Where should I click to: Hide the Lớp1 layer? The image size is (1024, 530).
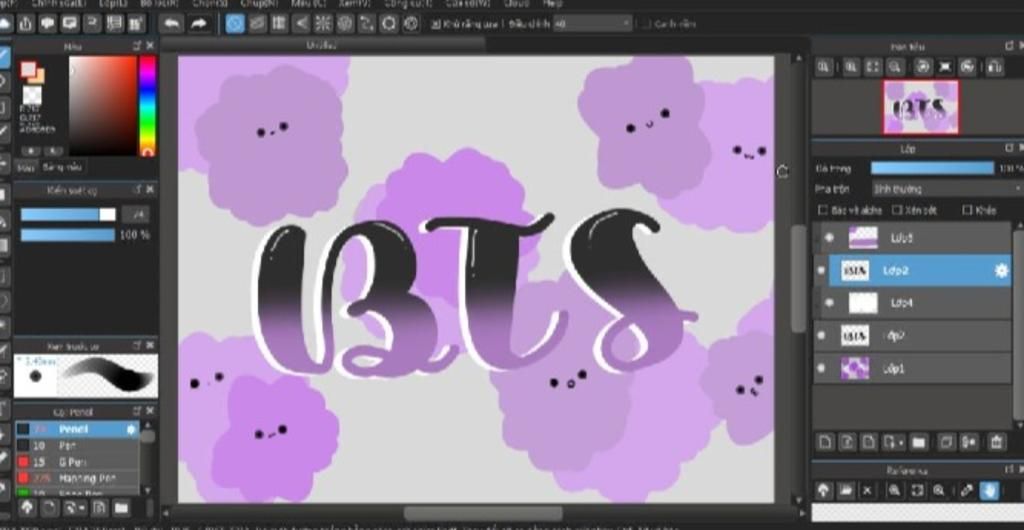[x=822, y=368]
